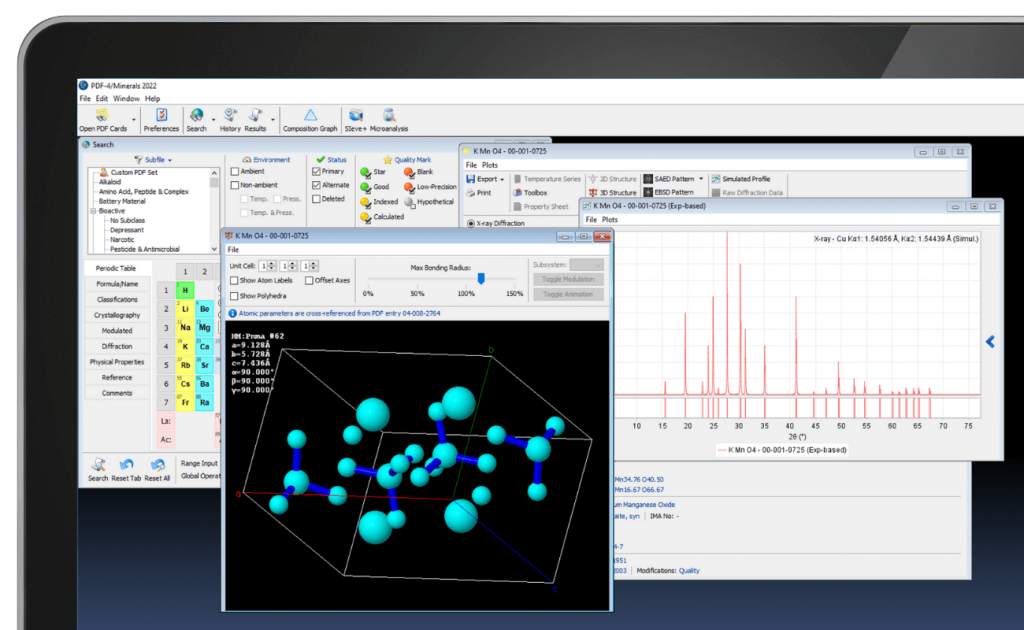1024x630 pixels.
Task: Toggle the Blank quality mark
Action: [409, 172]
